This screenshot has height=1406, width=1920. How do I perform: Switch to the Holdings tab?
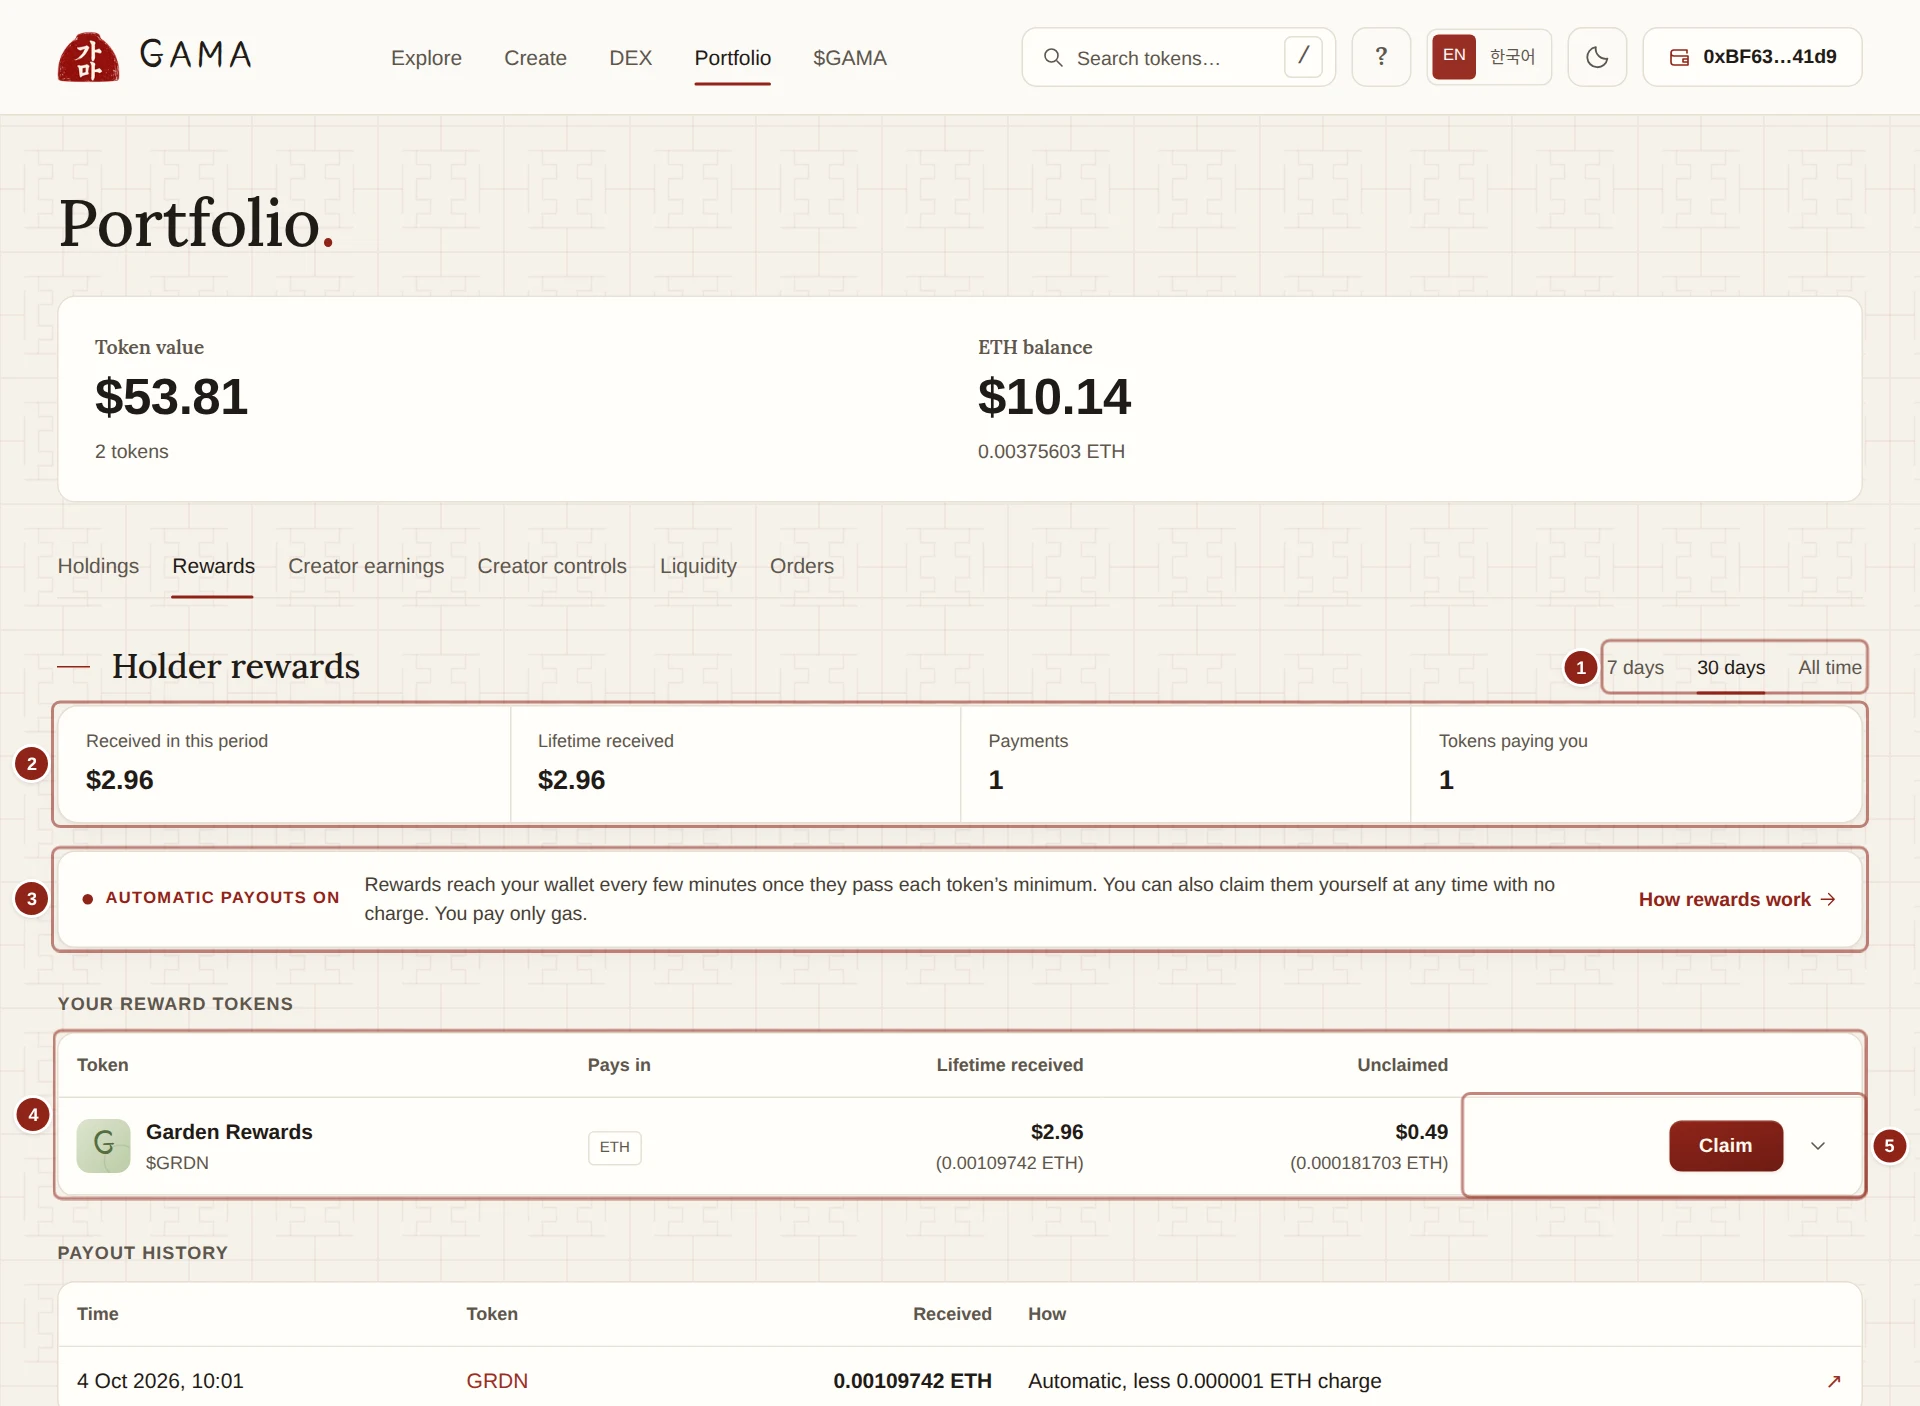(x=98, y=566)
